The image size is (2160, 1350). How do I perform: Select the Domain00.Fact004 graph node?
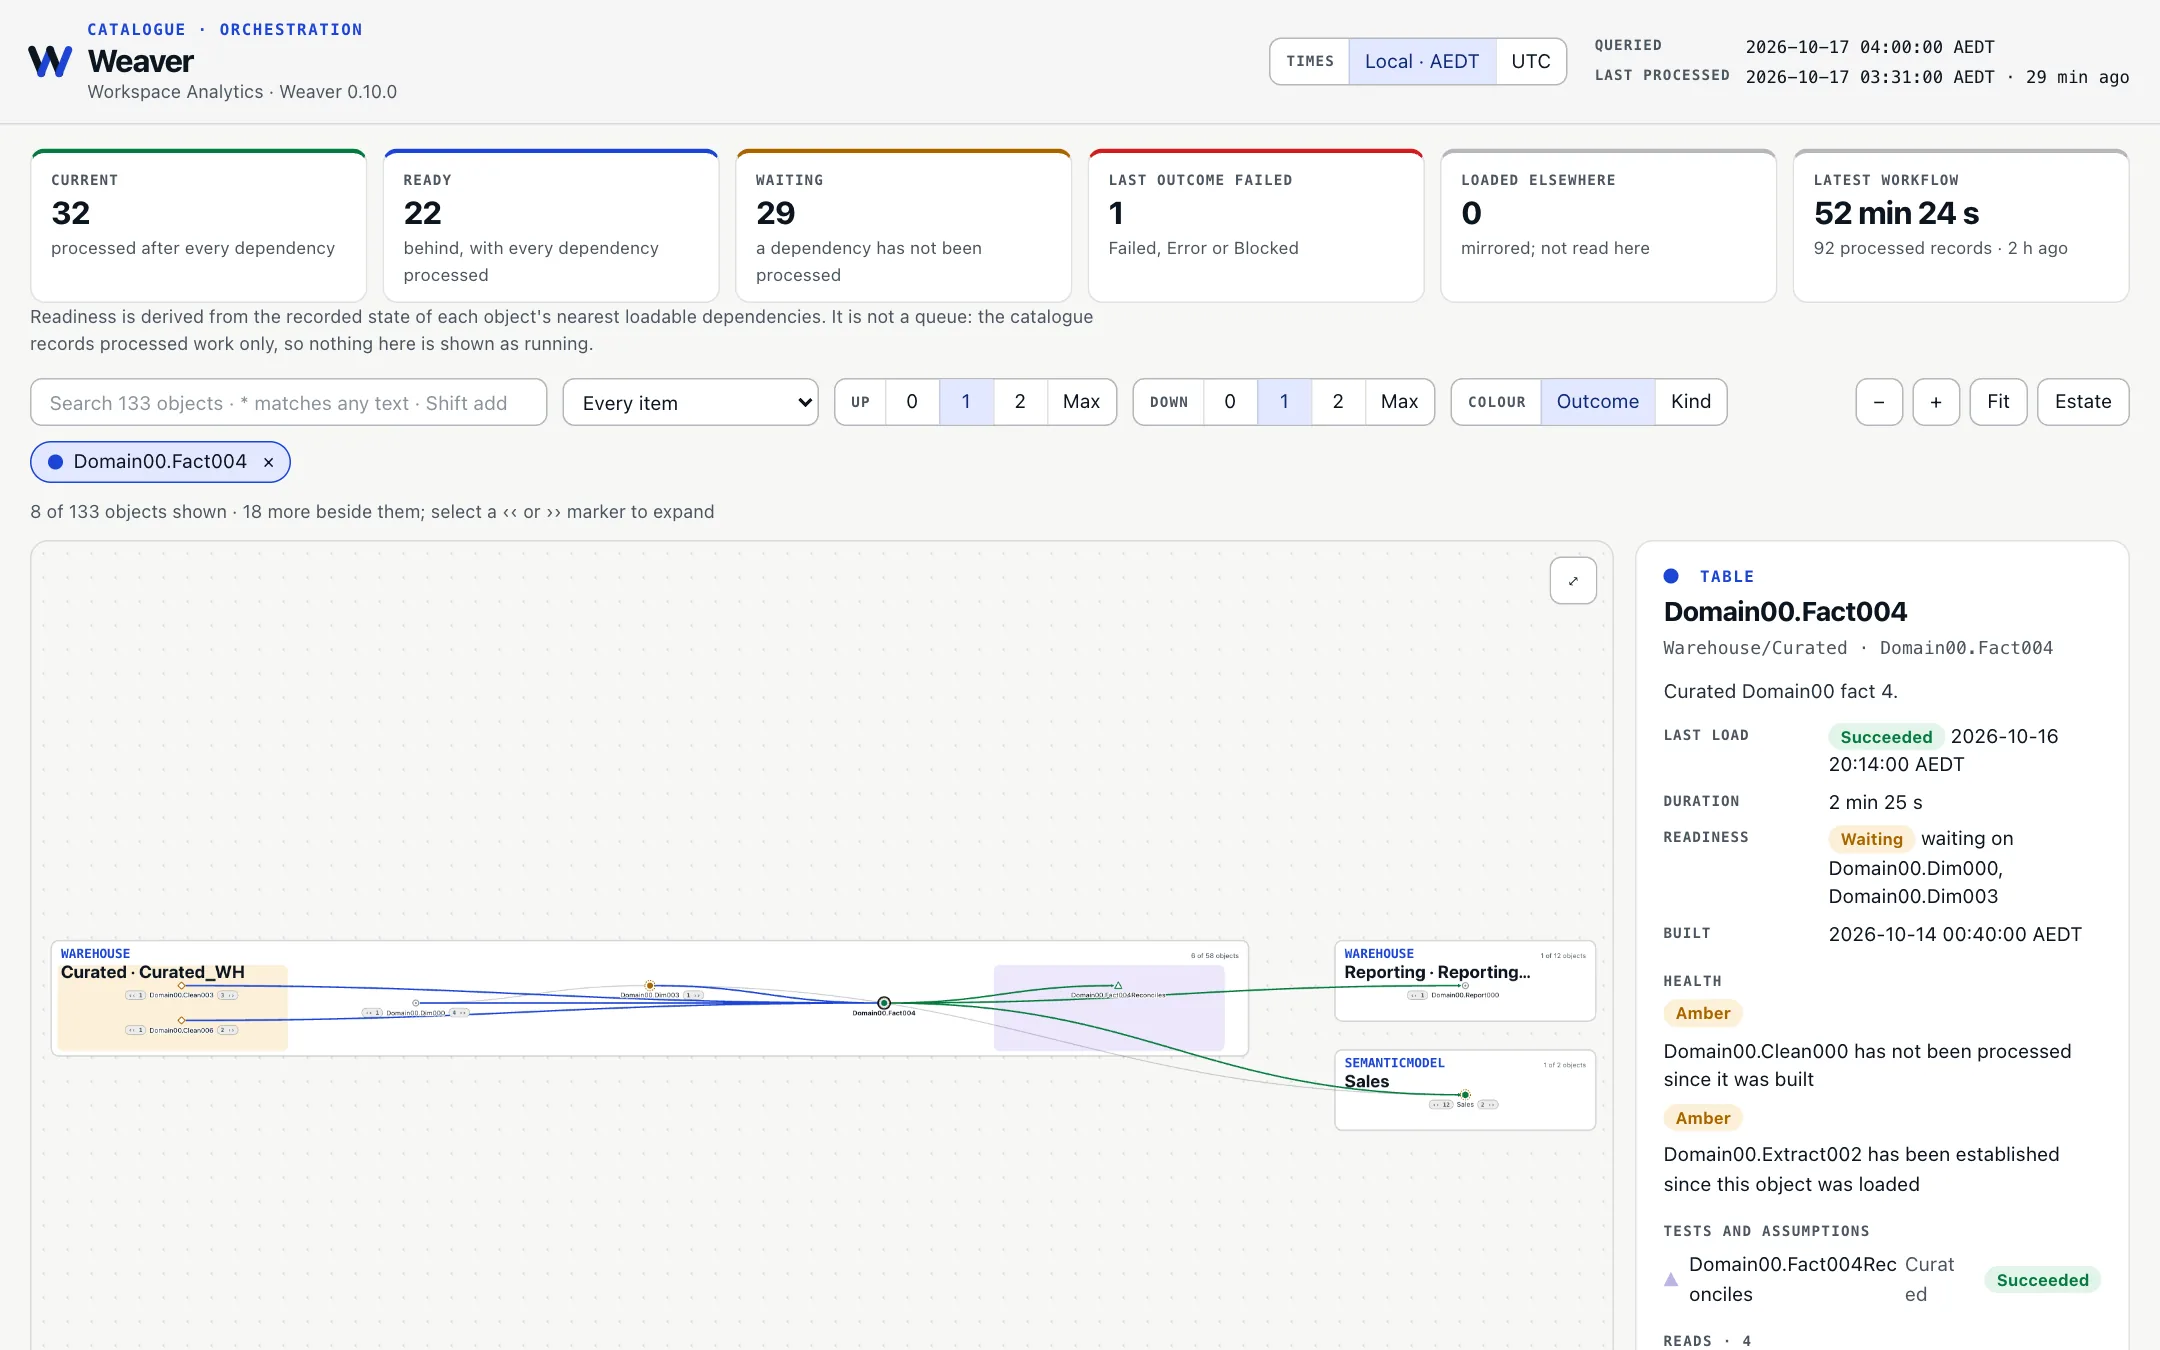pos(884,1003)
